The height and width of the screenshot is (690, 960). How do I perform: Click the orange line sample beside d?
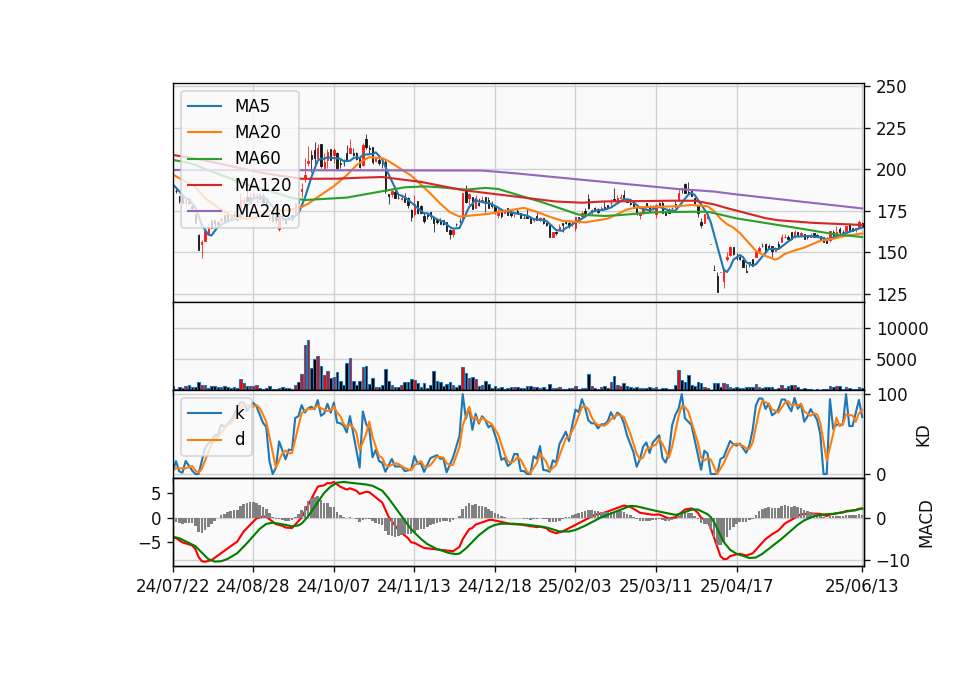204,439
